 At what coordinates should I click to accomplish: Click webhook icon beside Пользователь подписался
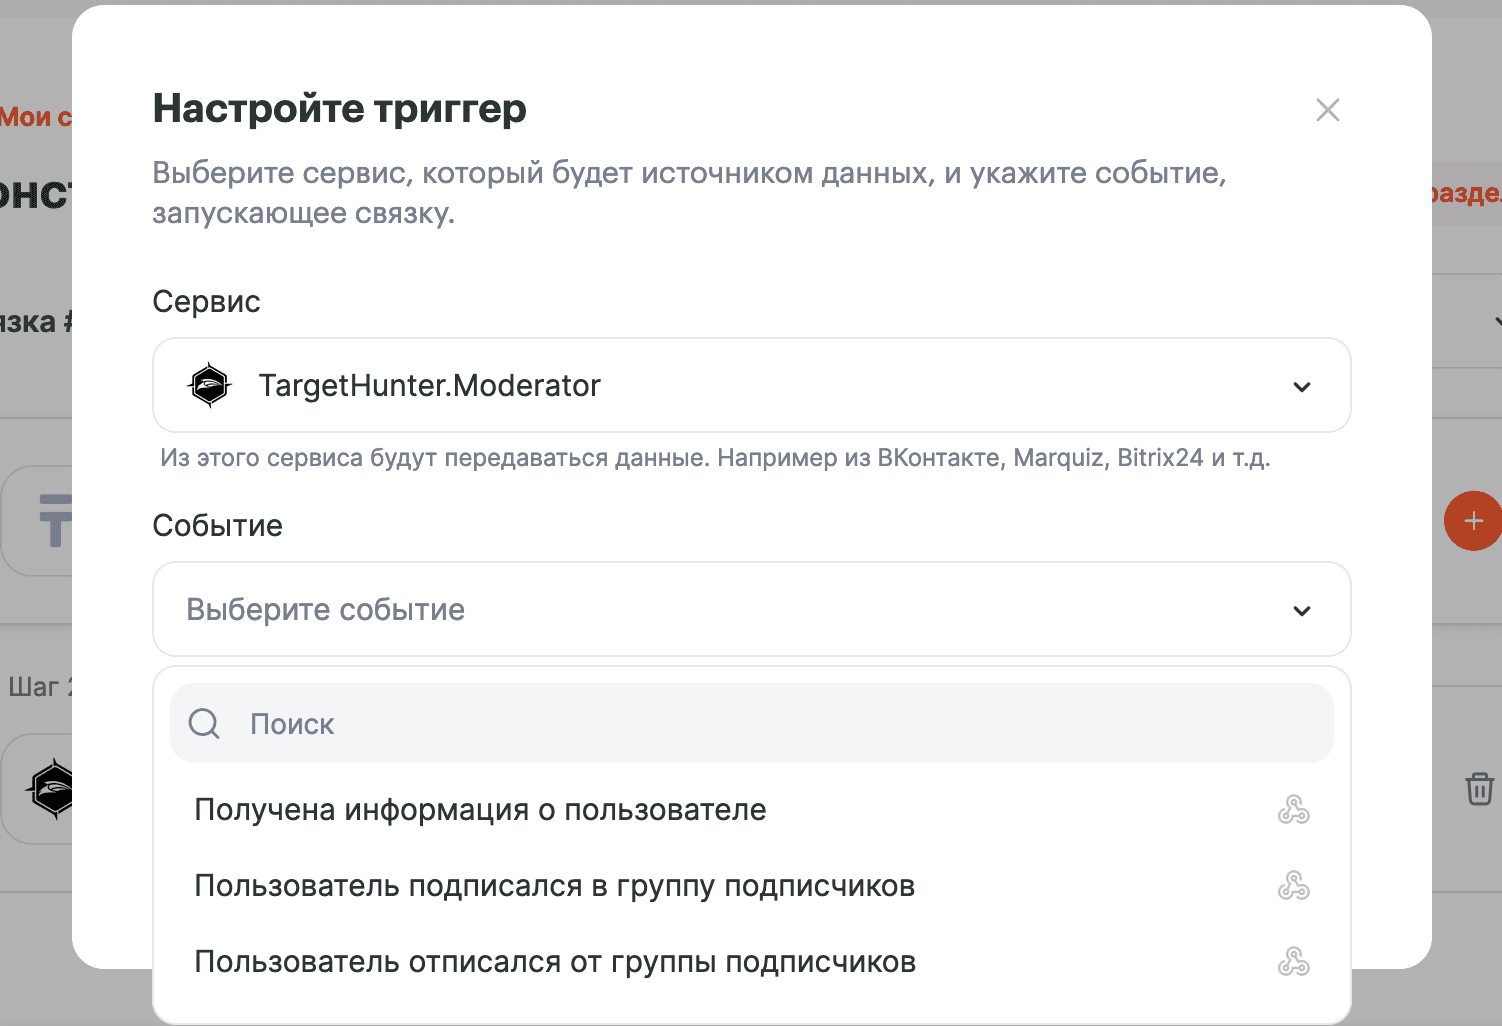tap(1293, 886)
